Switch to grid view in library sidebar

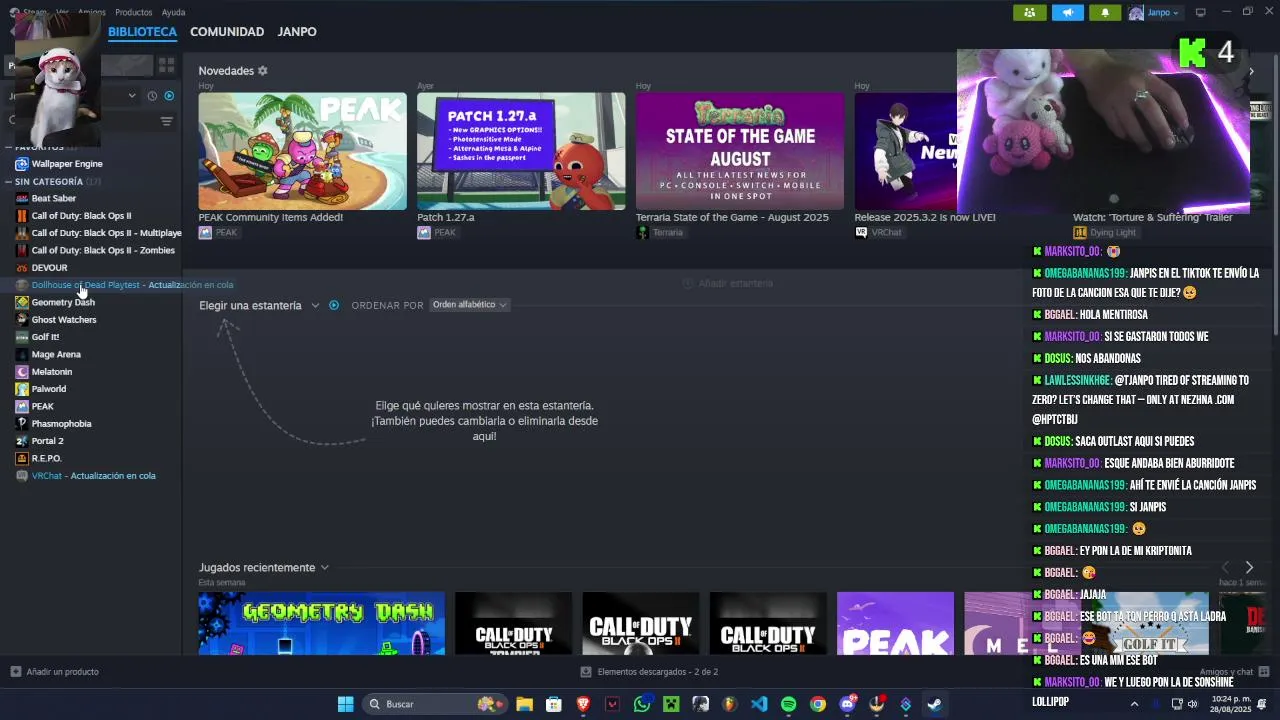[166, 65]
